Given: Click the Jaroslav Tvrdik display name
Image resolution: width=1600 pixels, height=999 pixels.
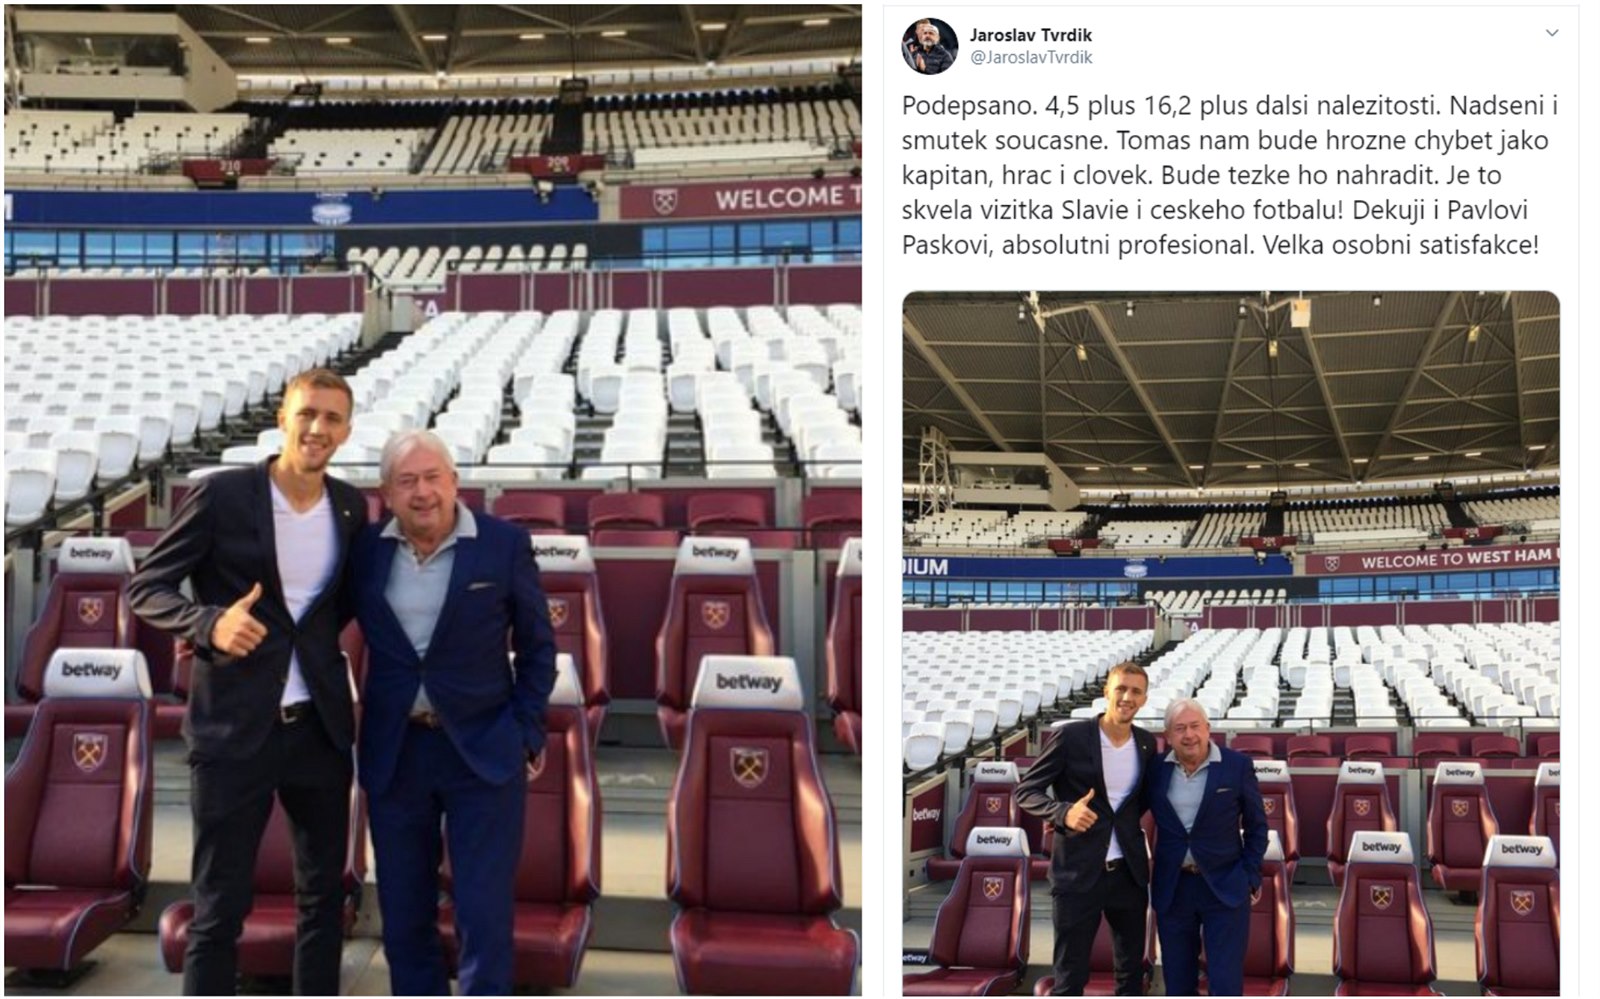Looking at the screenshot, I should [x=1030, y=35].
